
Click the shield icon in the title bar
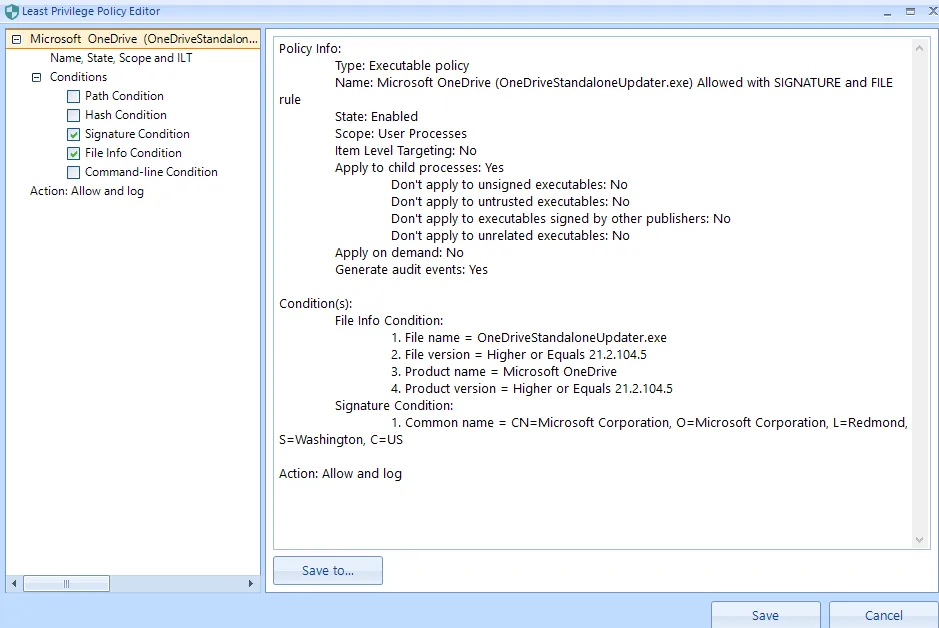[x=11, y=11]
